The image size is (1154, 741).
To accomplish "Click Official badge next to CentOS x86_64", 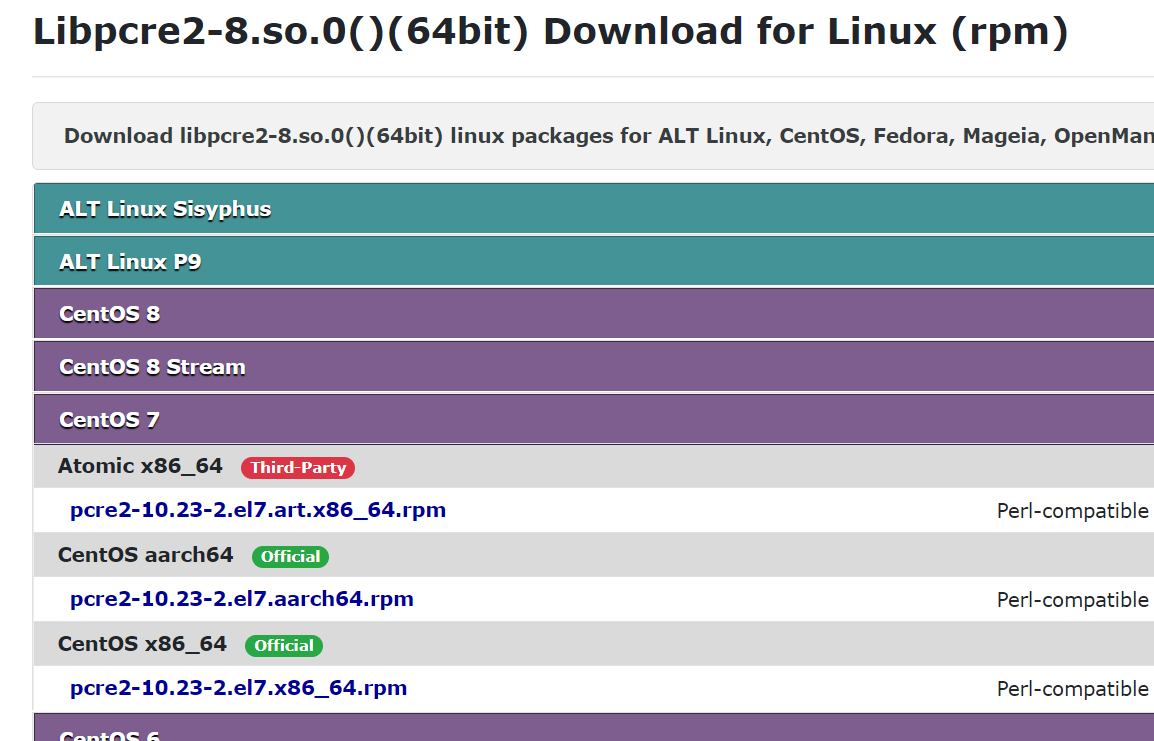I will click(x=283, y=645).
